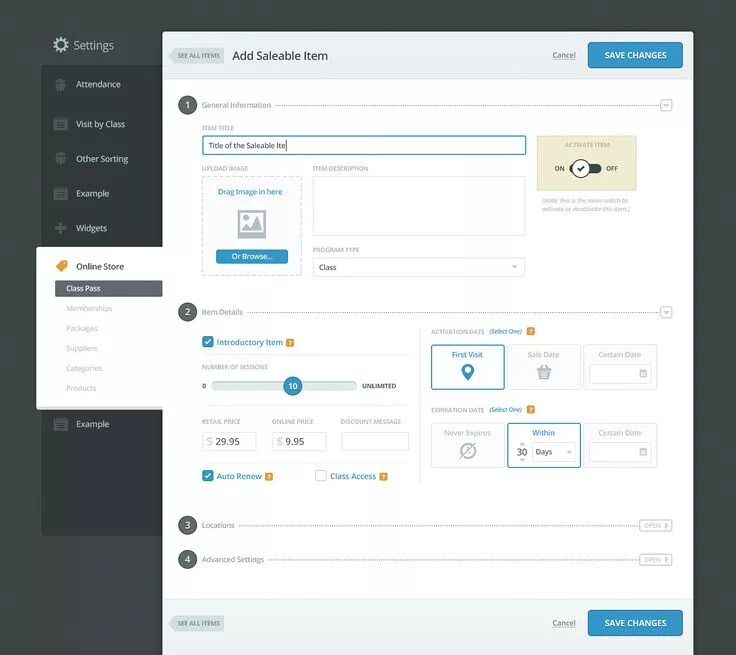Click the top Cancel link
This screenshot has width=736, height=655.
pyautogui.click(x=564, y=55)
